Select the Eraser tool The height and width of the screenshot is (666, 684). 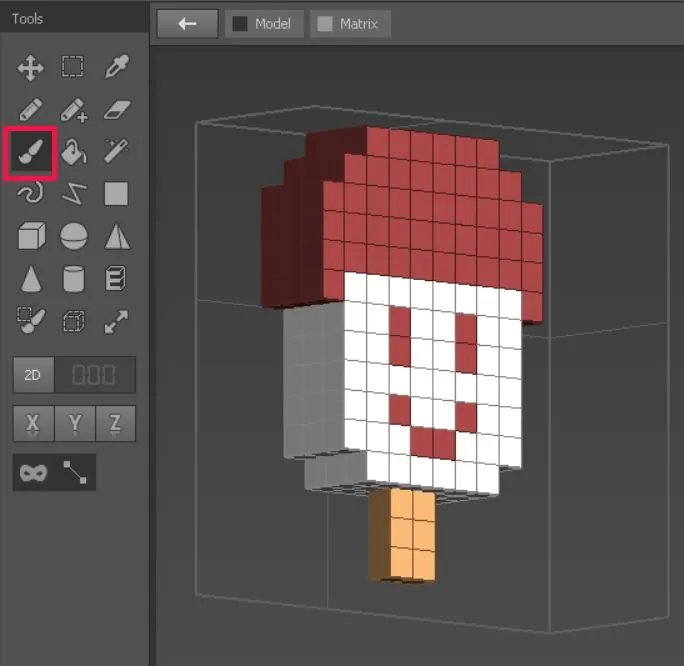click(x=117, y=110)
